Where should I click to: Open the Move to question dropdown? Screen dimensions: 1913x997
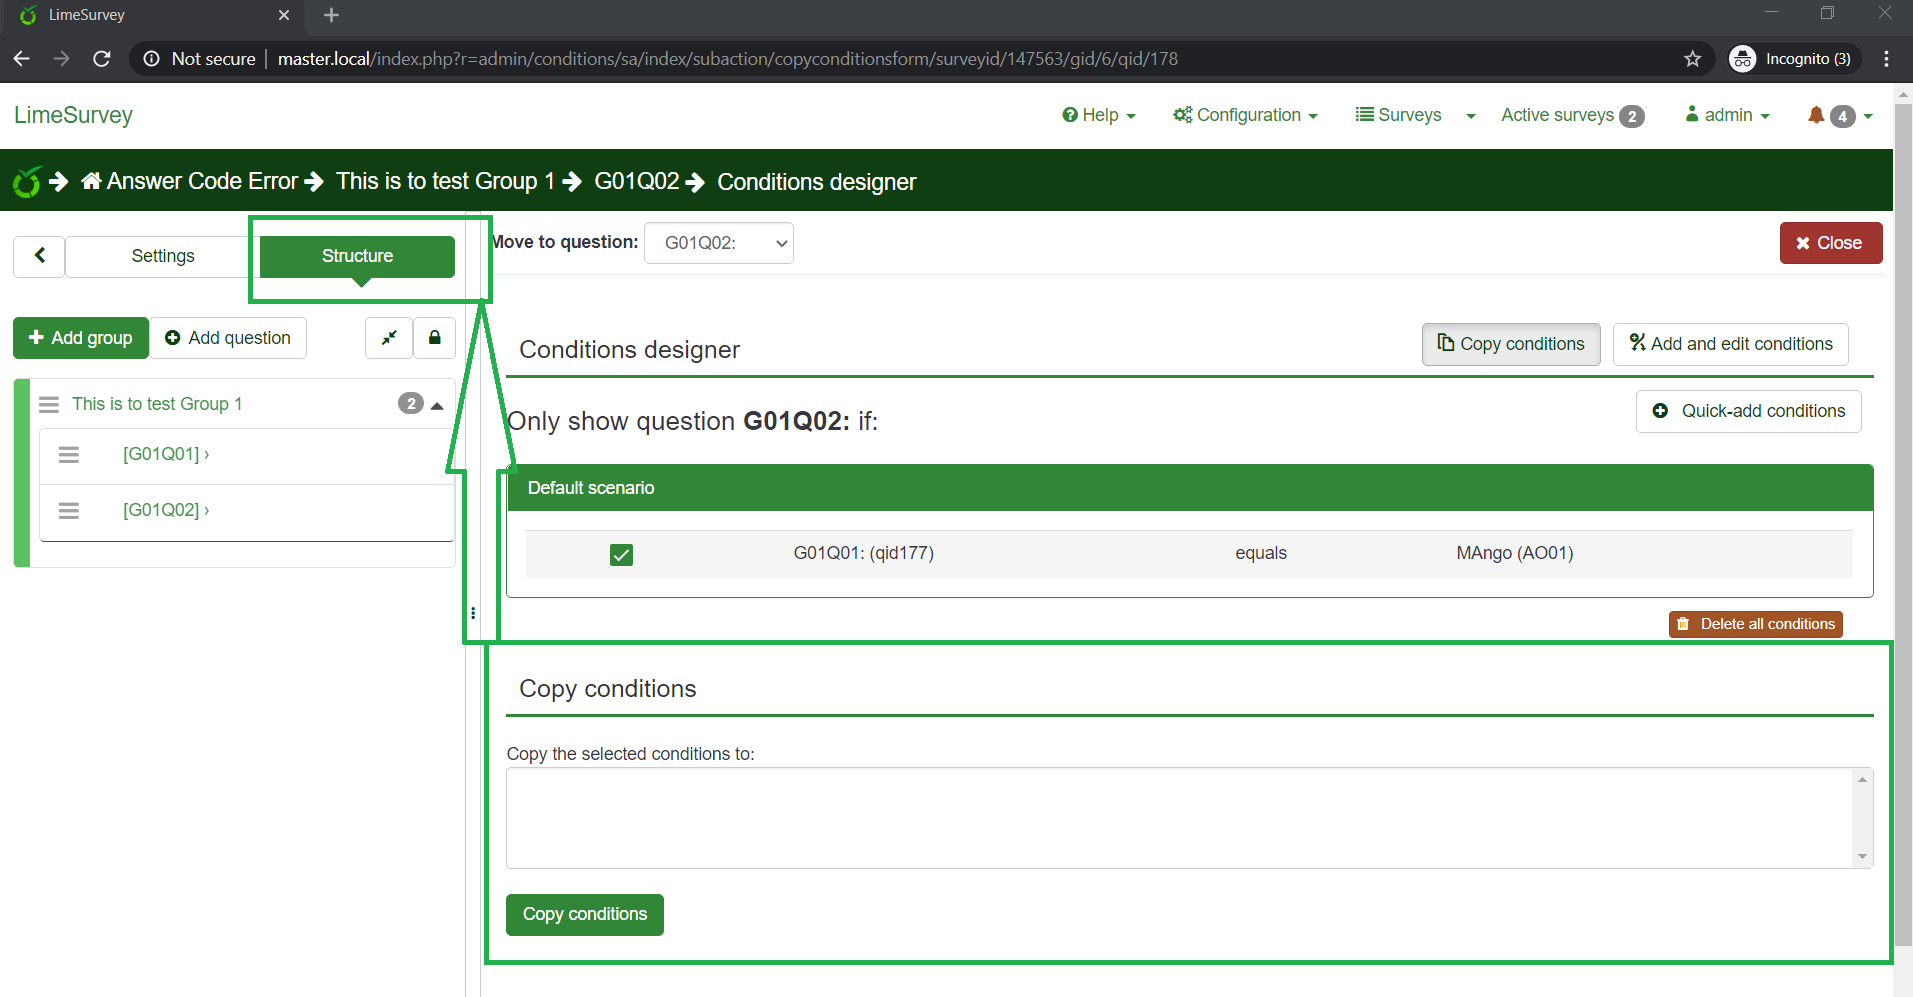(718, 243)
